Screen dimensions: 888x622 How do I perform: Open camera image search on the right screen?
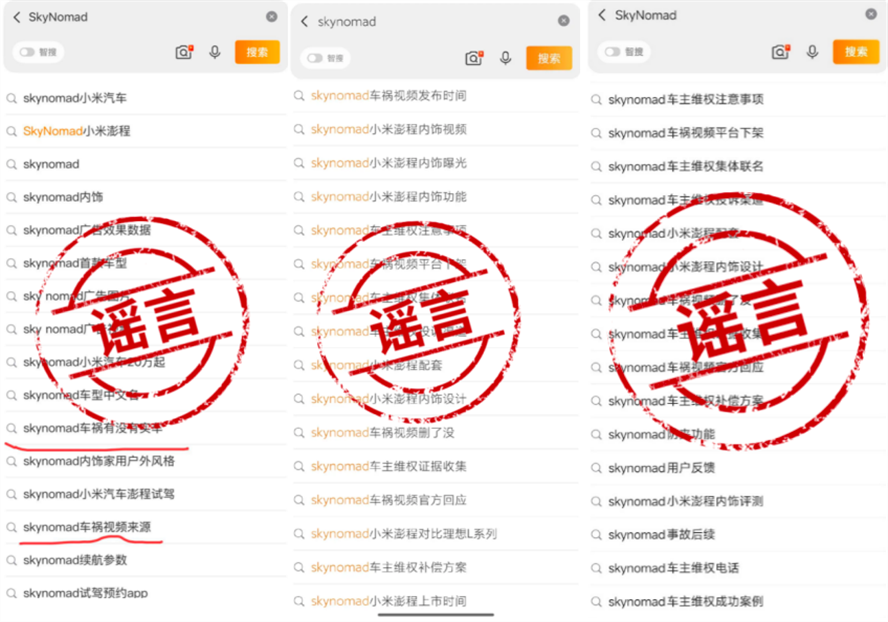(x=780, y=52)
